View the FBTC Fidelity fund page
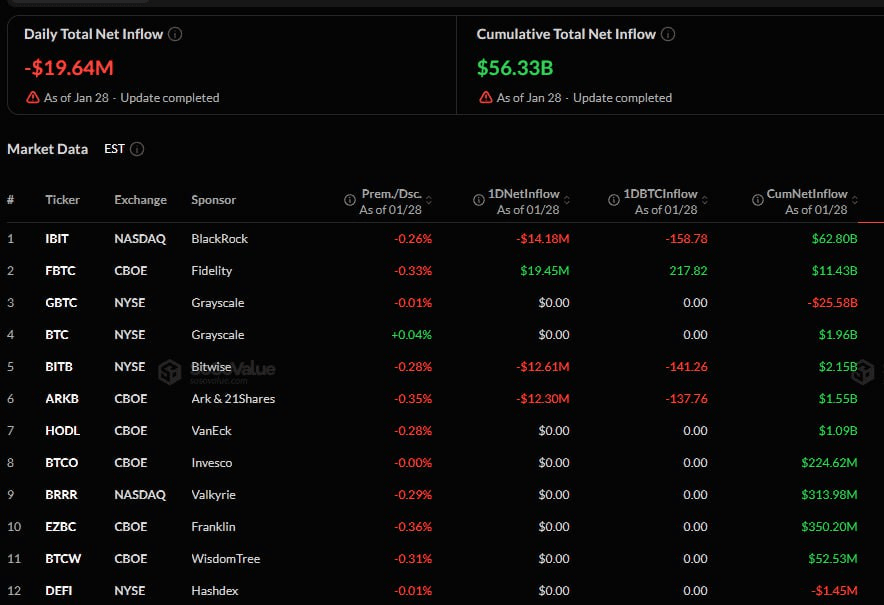The width and height of the screenshot is (884, 605). (59, 270)
